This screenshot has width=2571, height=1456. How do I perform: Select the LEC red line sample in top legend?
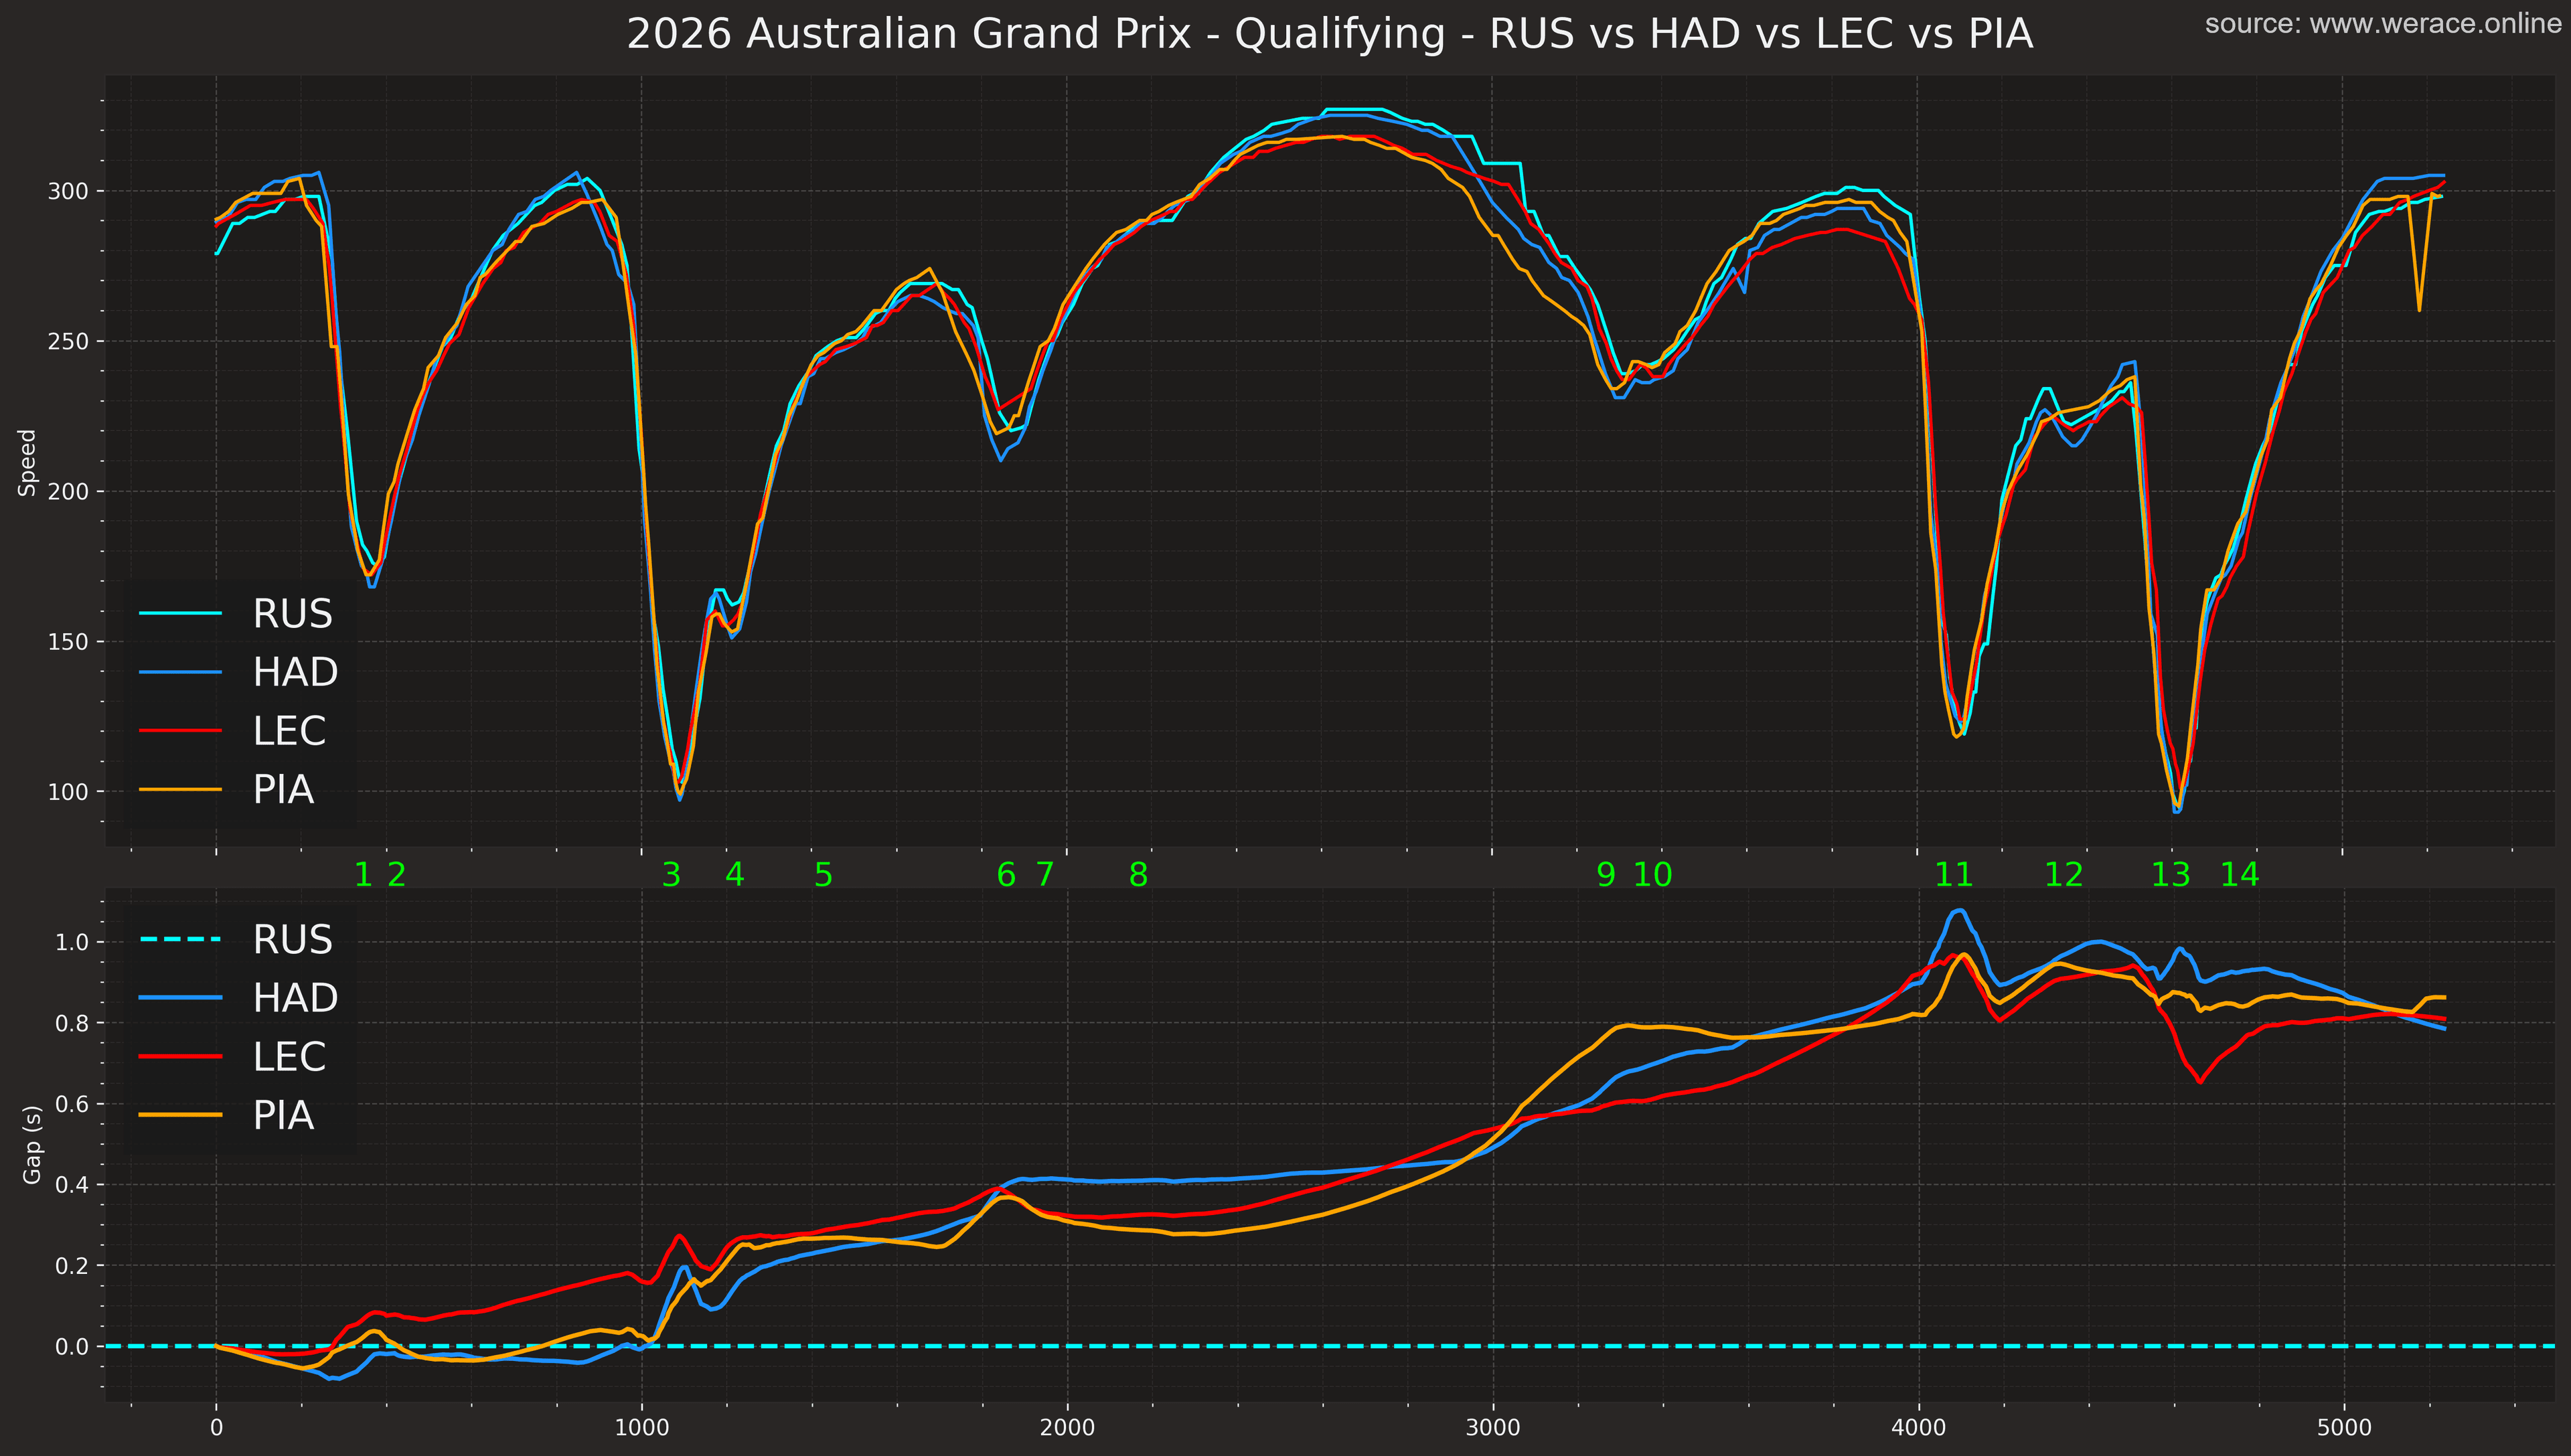coord(180,732)
